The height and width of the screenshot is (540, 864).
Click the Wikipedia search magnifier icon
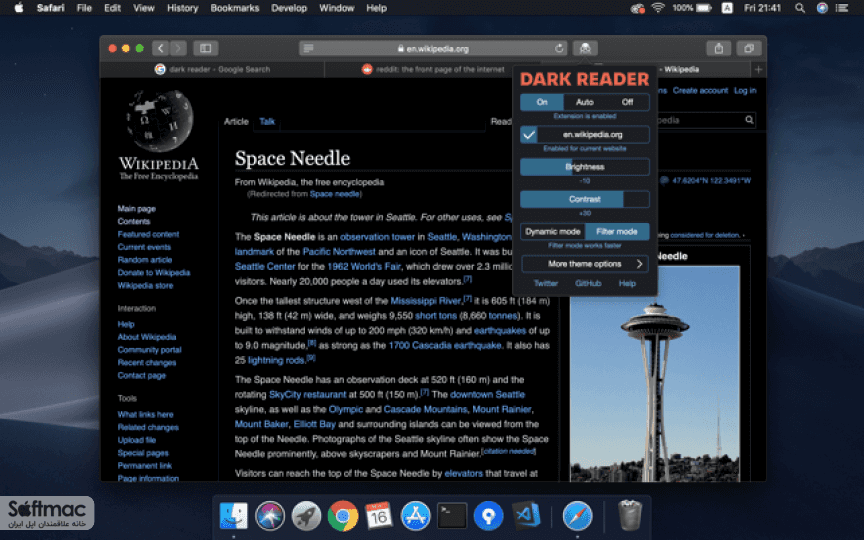[x=749, y=120]
